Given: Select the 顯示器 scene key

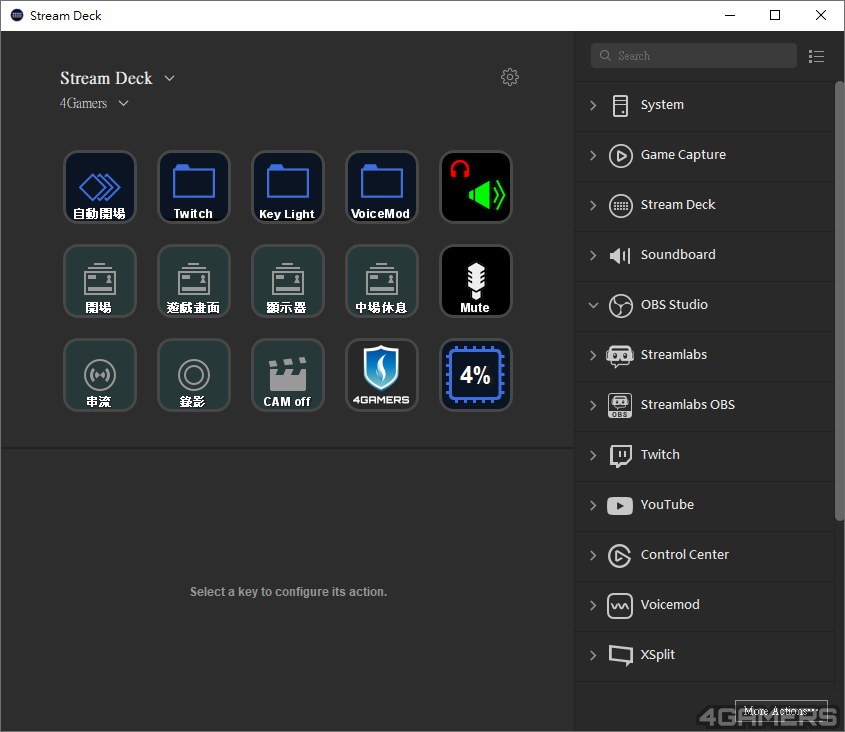Looking at the screenshot, I should click(288, 281).
